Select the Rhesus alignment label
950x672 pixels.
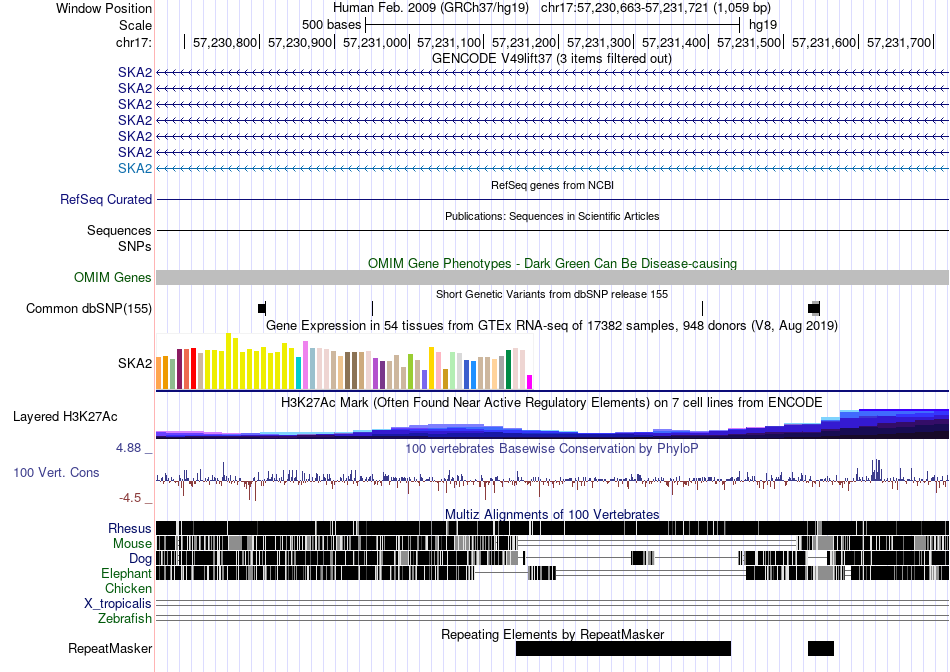[130, 528]
